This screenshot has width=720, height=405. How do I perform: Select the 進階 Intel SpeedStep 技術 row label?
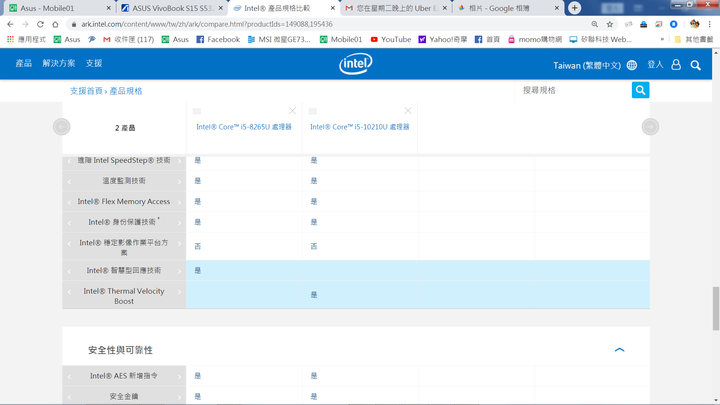[x=124, y=160]
